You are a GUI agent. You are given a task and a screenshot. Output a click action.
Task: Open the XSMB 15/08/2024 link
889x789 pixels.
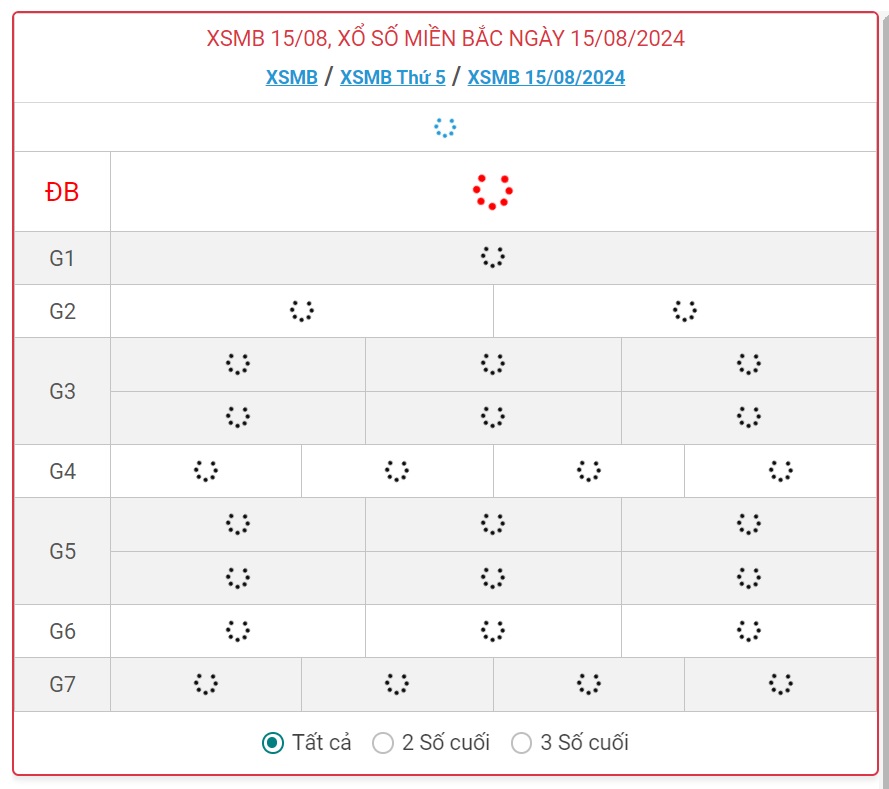(546, 77)
